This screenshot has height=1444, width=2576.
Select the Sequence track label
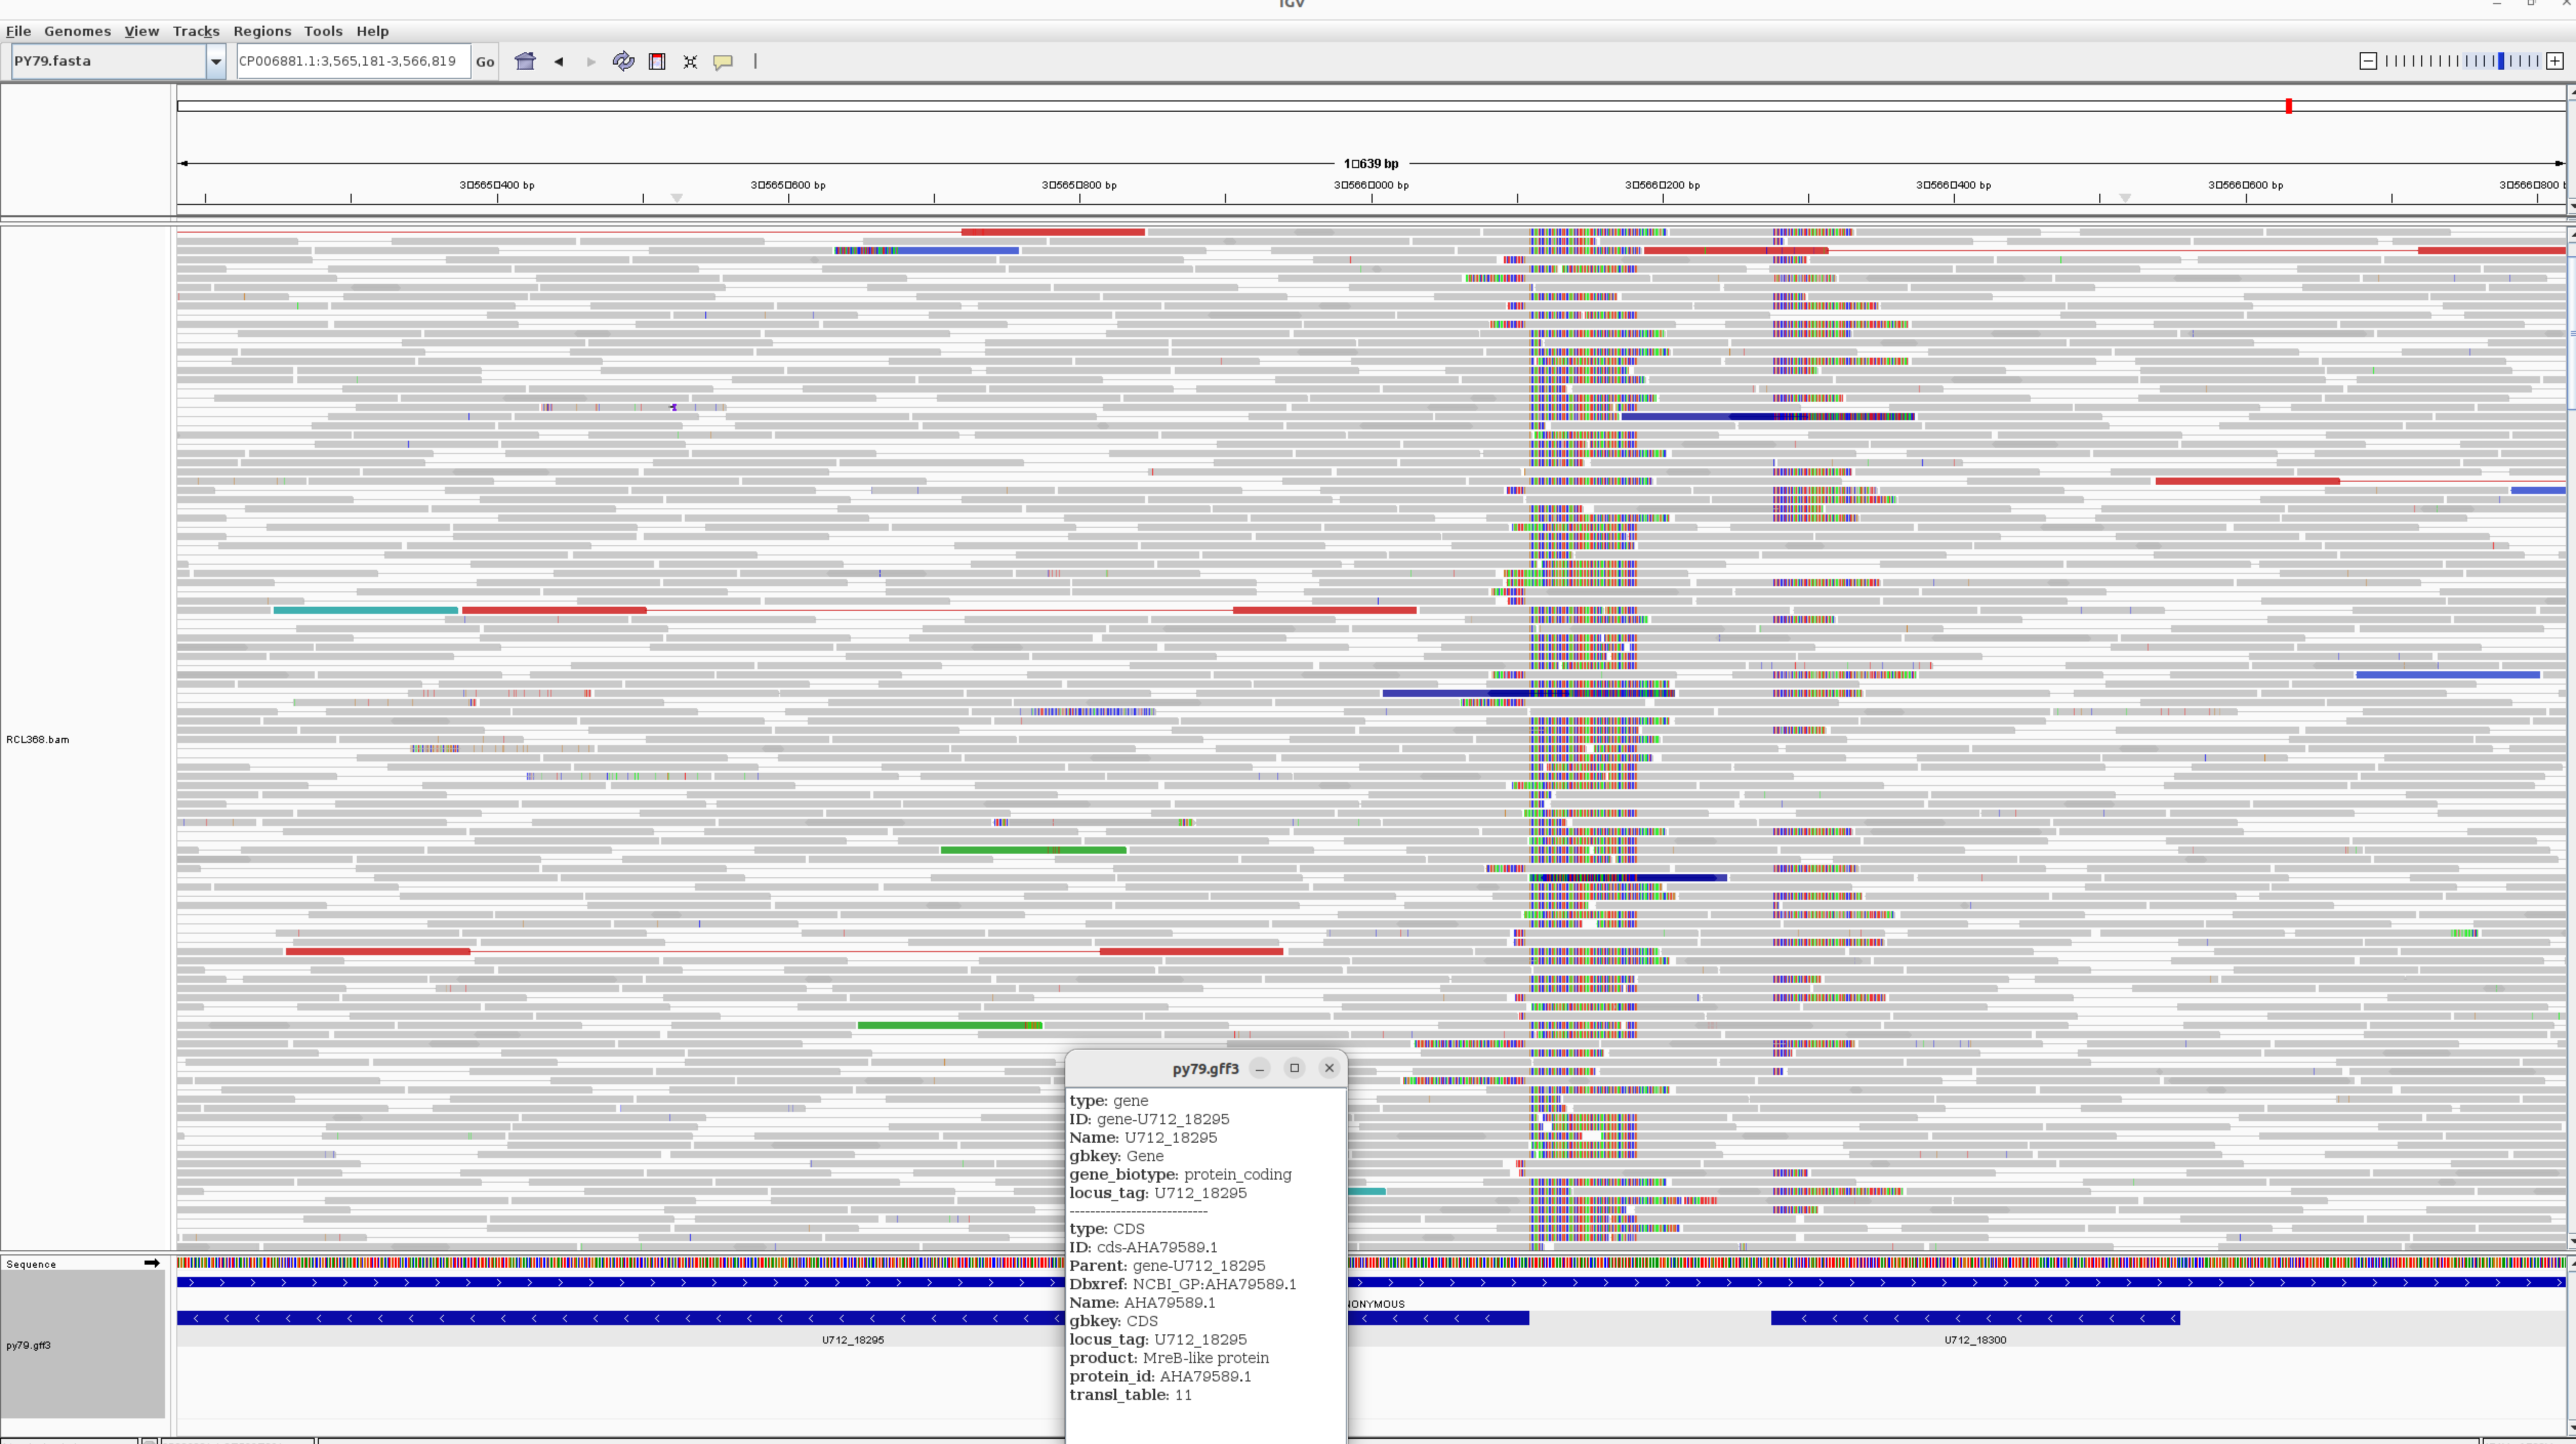coord(31,1264)
